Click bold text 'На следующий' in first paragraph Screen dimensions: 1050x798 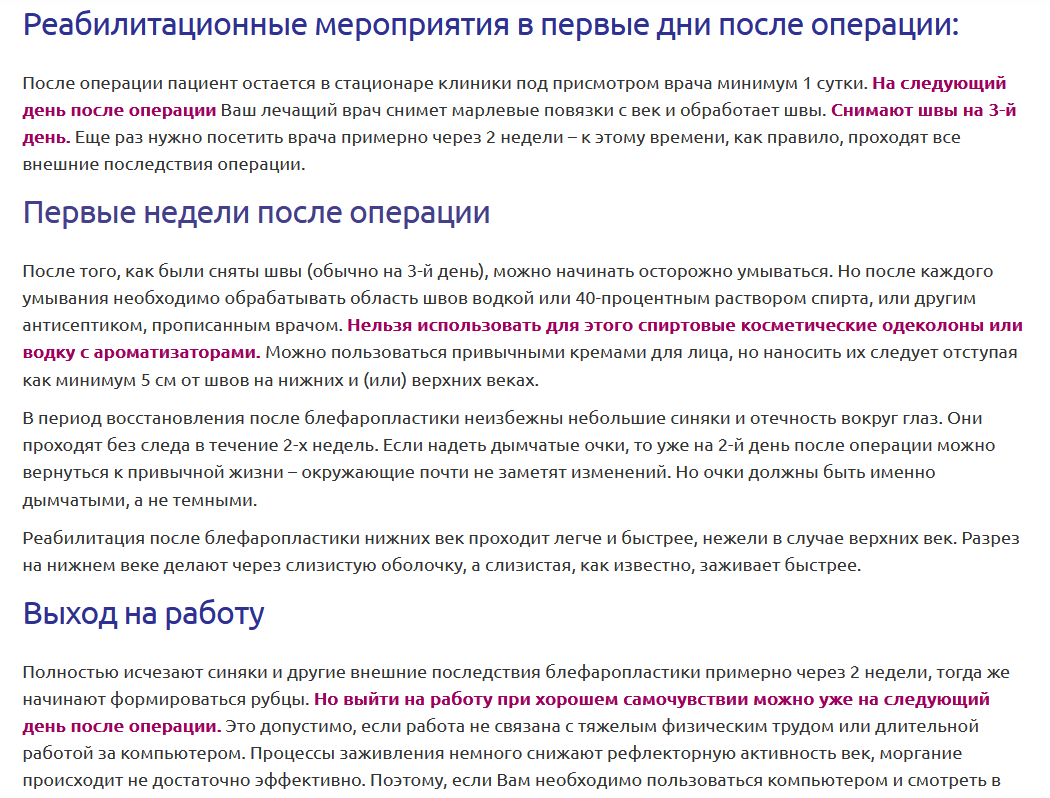(x=939, y=84)
